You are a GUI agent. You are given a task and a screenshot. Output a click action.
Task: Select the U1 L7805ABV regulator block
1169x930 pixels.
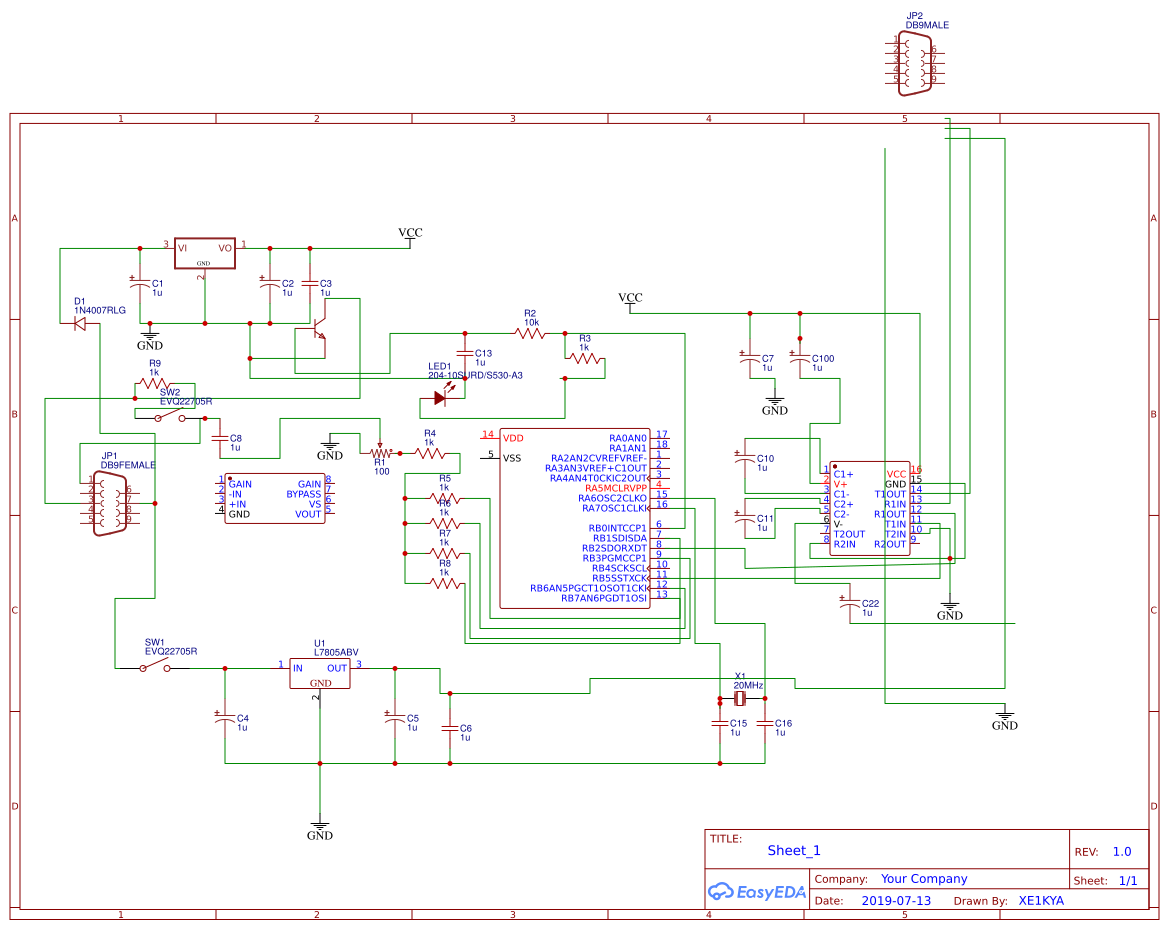tap(320, 673)
